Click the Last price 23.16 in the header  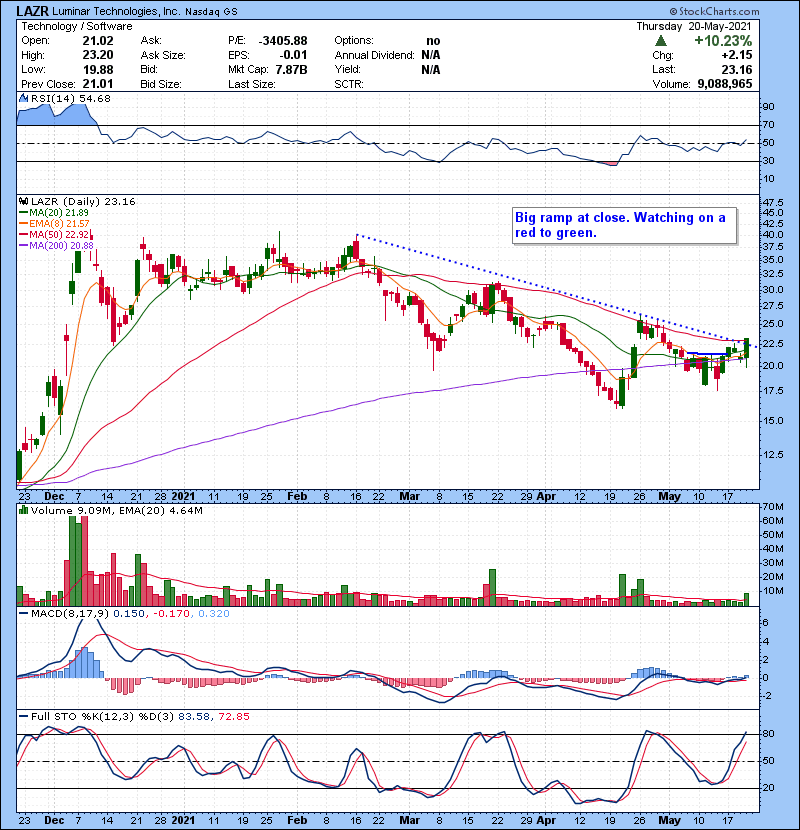click(x=737, y=69)
